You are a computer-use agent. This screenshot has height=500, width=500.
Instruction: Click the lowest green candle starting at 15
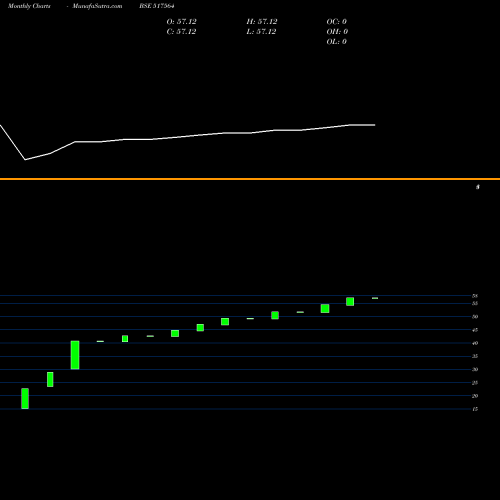pos(25,398)
